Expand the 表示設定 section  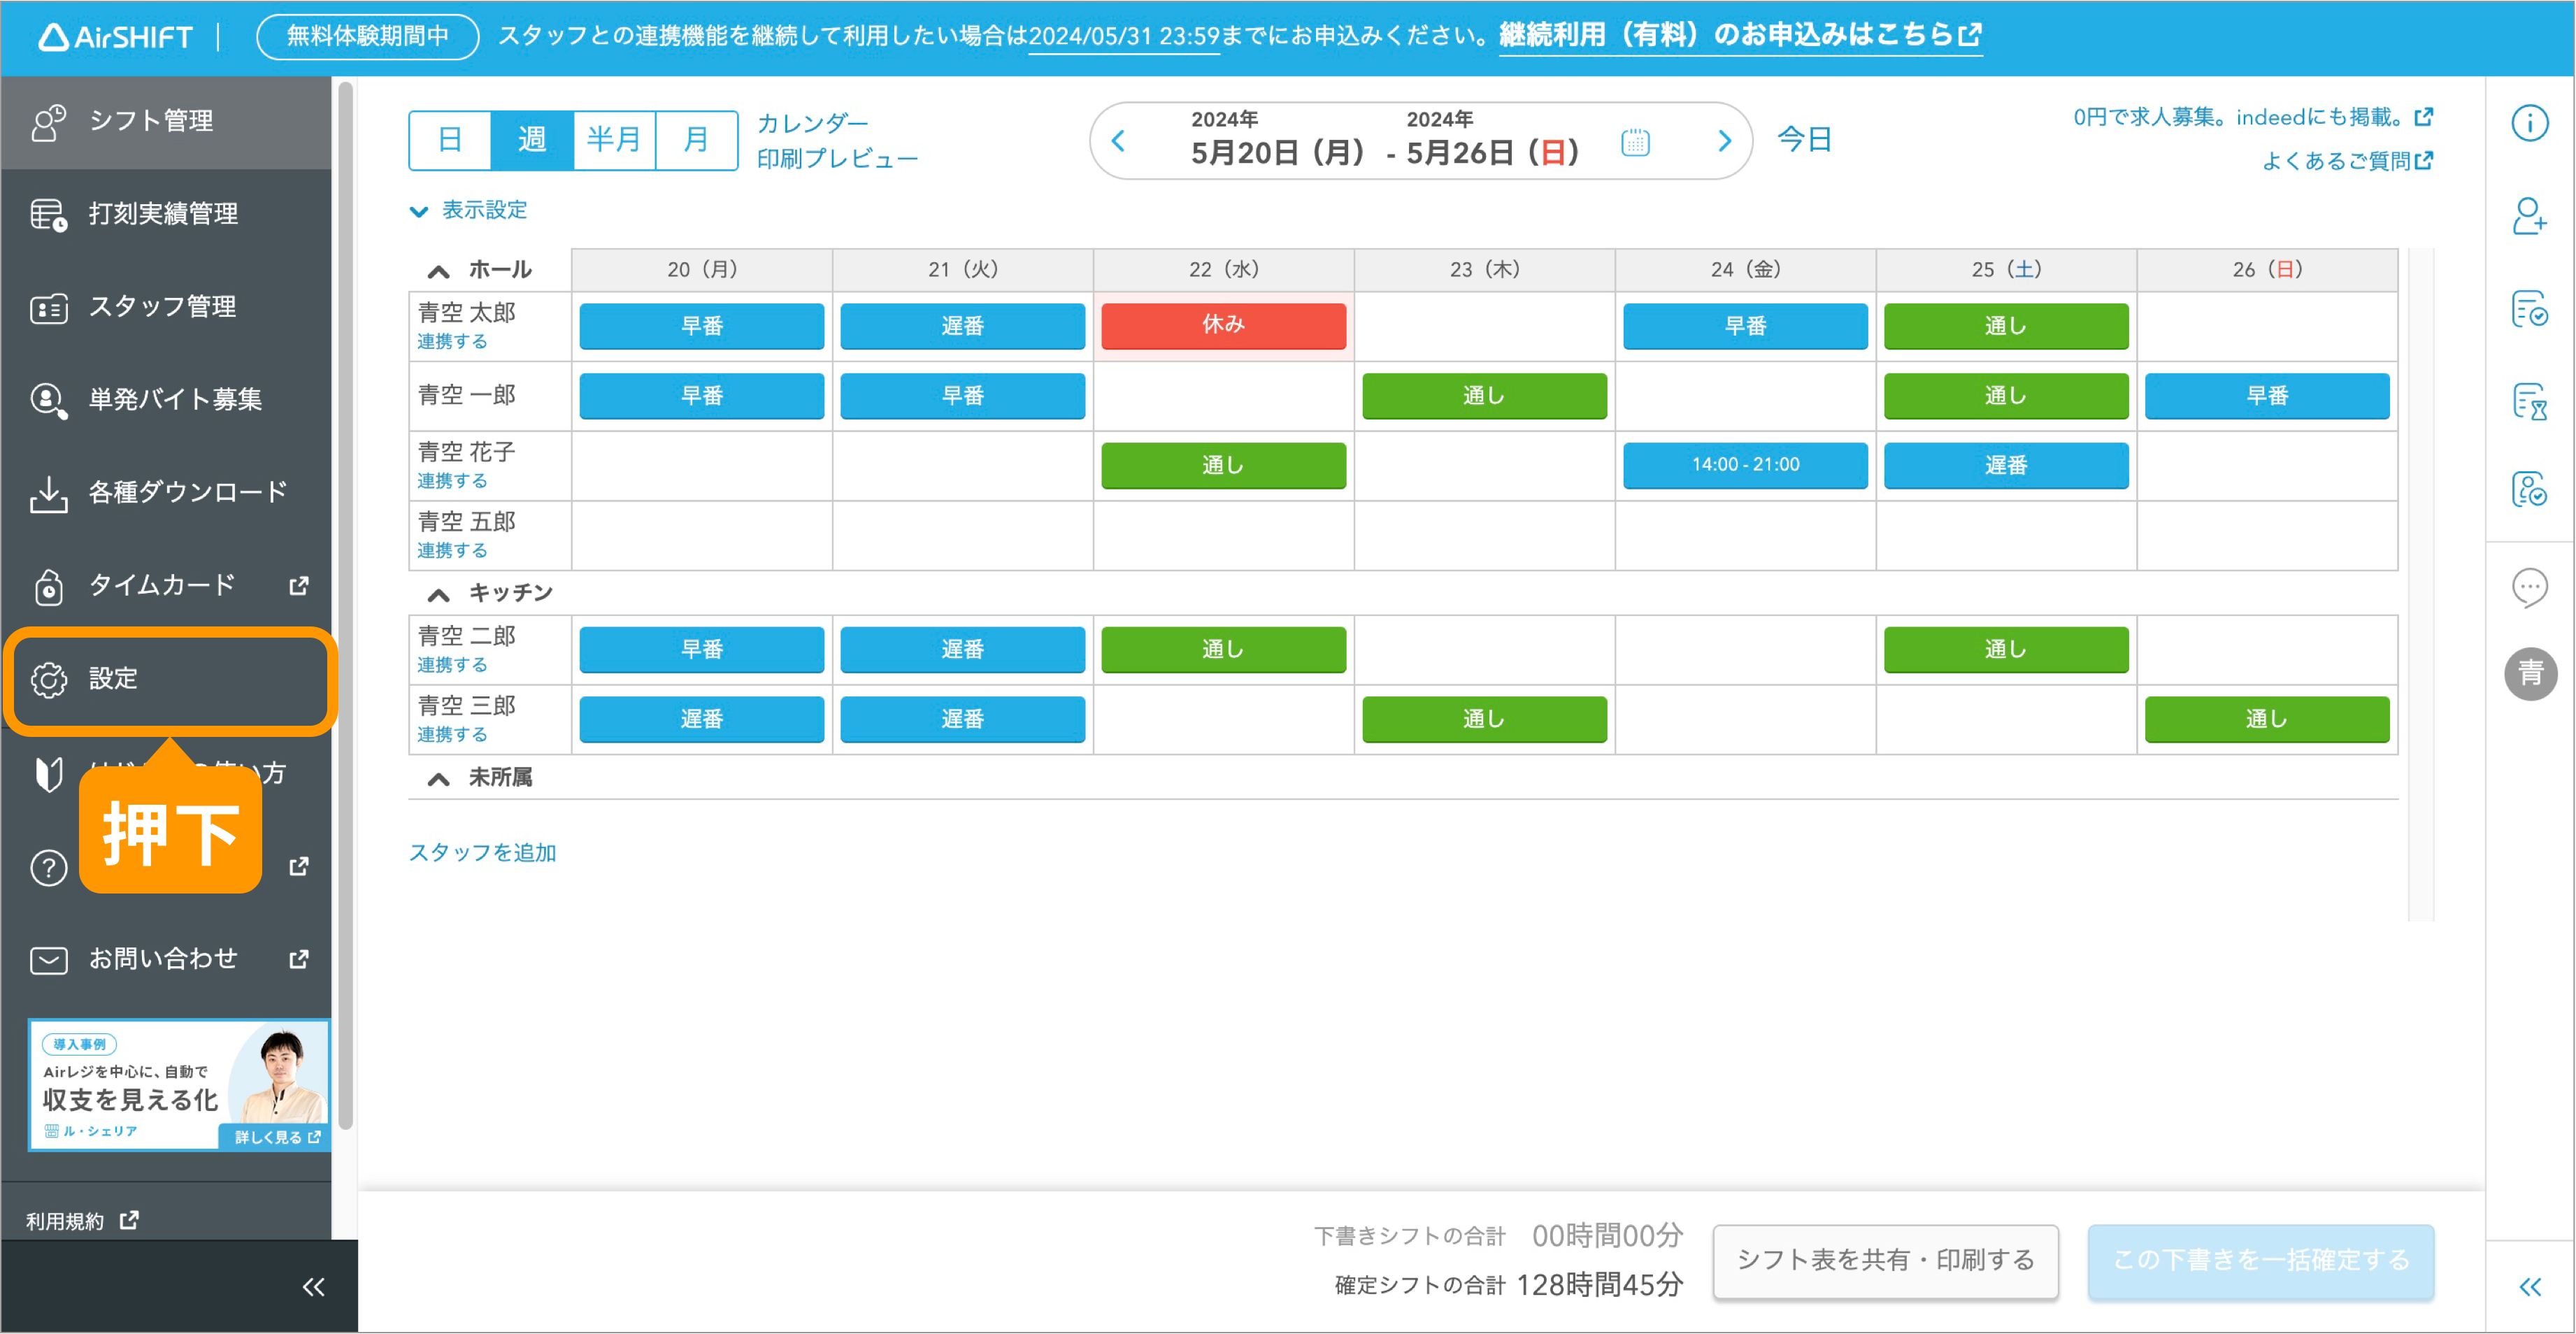pyautogui.click(x=469, y=210)
